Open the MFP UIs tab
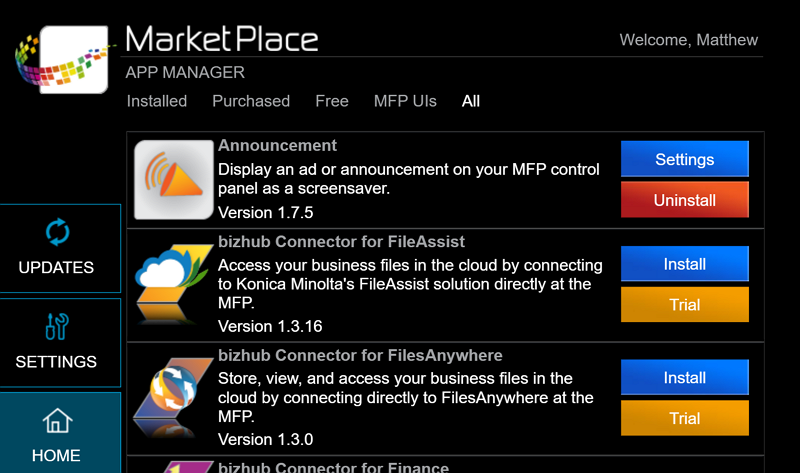800x473 pixels. (405, 101)
